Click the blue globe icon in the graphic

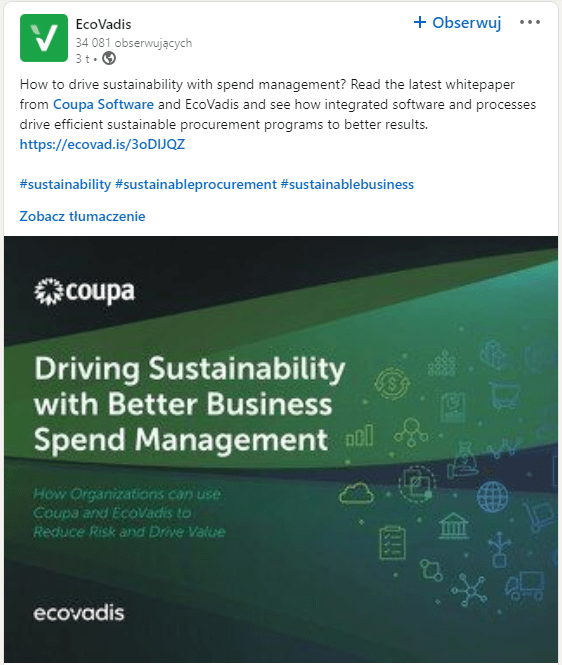[492, 497]
